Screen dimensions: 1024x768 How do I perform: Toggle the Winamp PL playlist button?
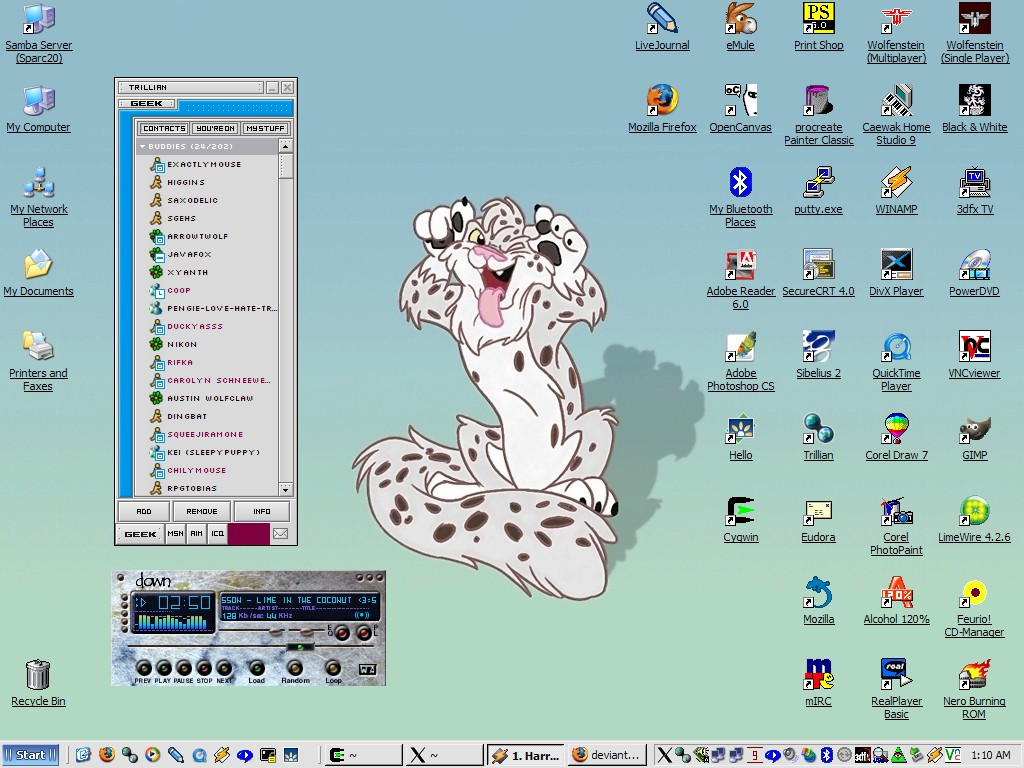[x=364, y=633]
